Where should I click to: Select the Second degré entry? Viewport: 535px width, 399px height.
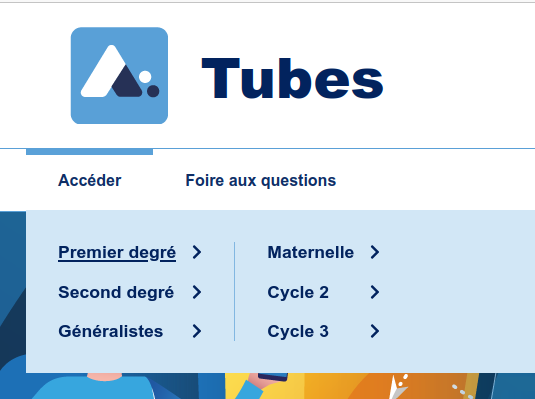click(x=116, y=293)
